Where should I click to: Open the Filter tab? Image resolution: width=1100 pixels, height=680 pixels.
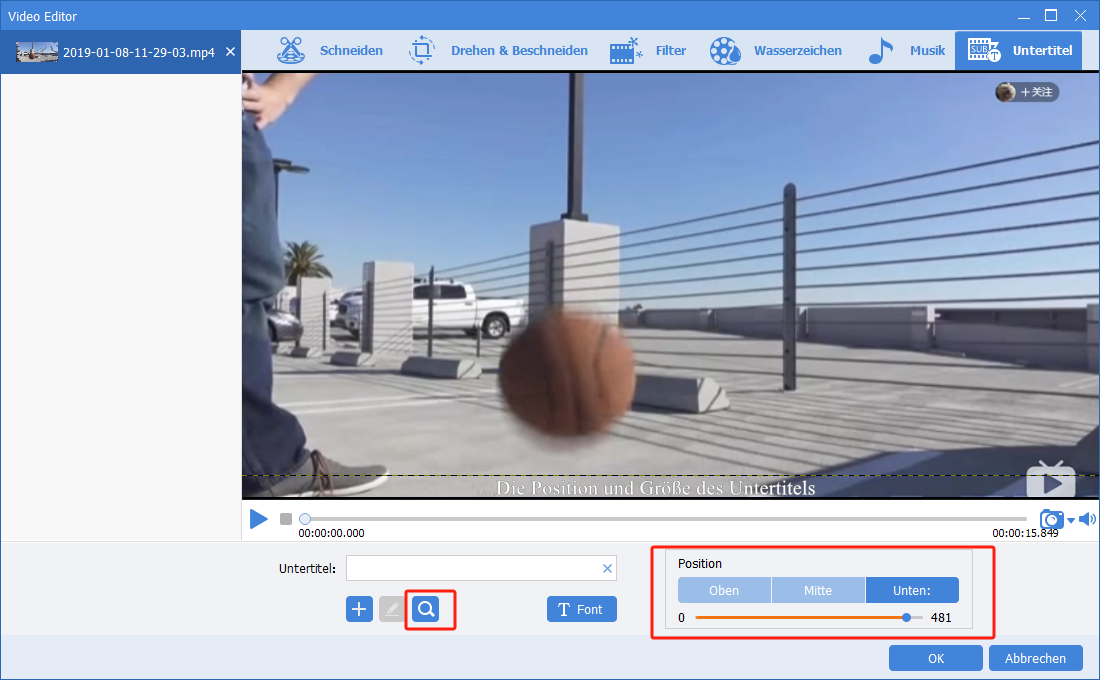648,51
